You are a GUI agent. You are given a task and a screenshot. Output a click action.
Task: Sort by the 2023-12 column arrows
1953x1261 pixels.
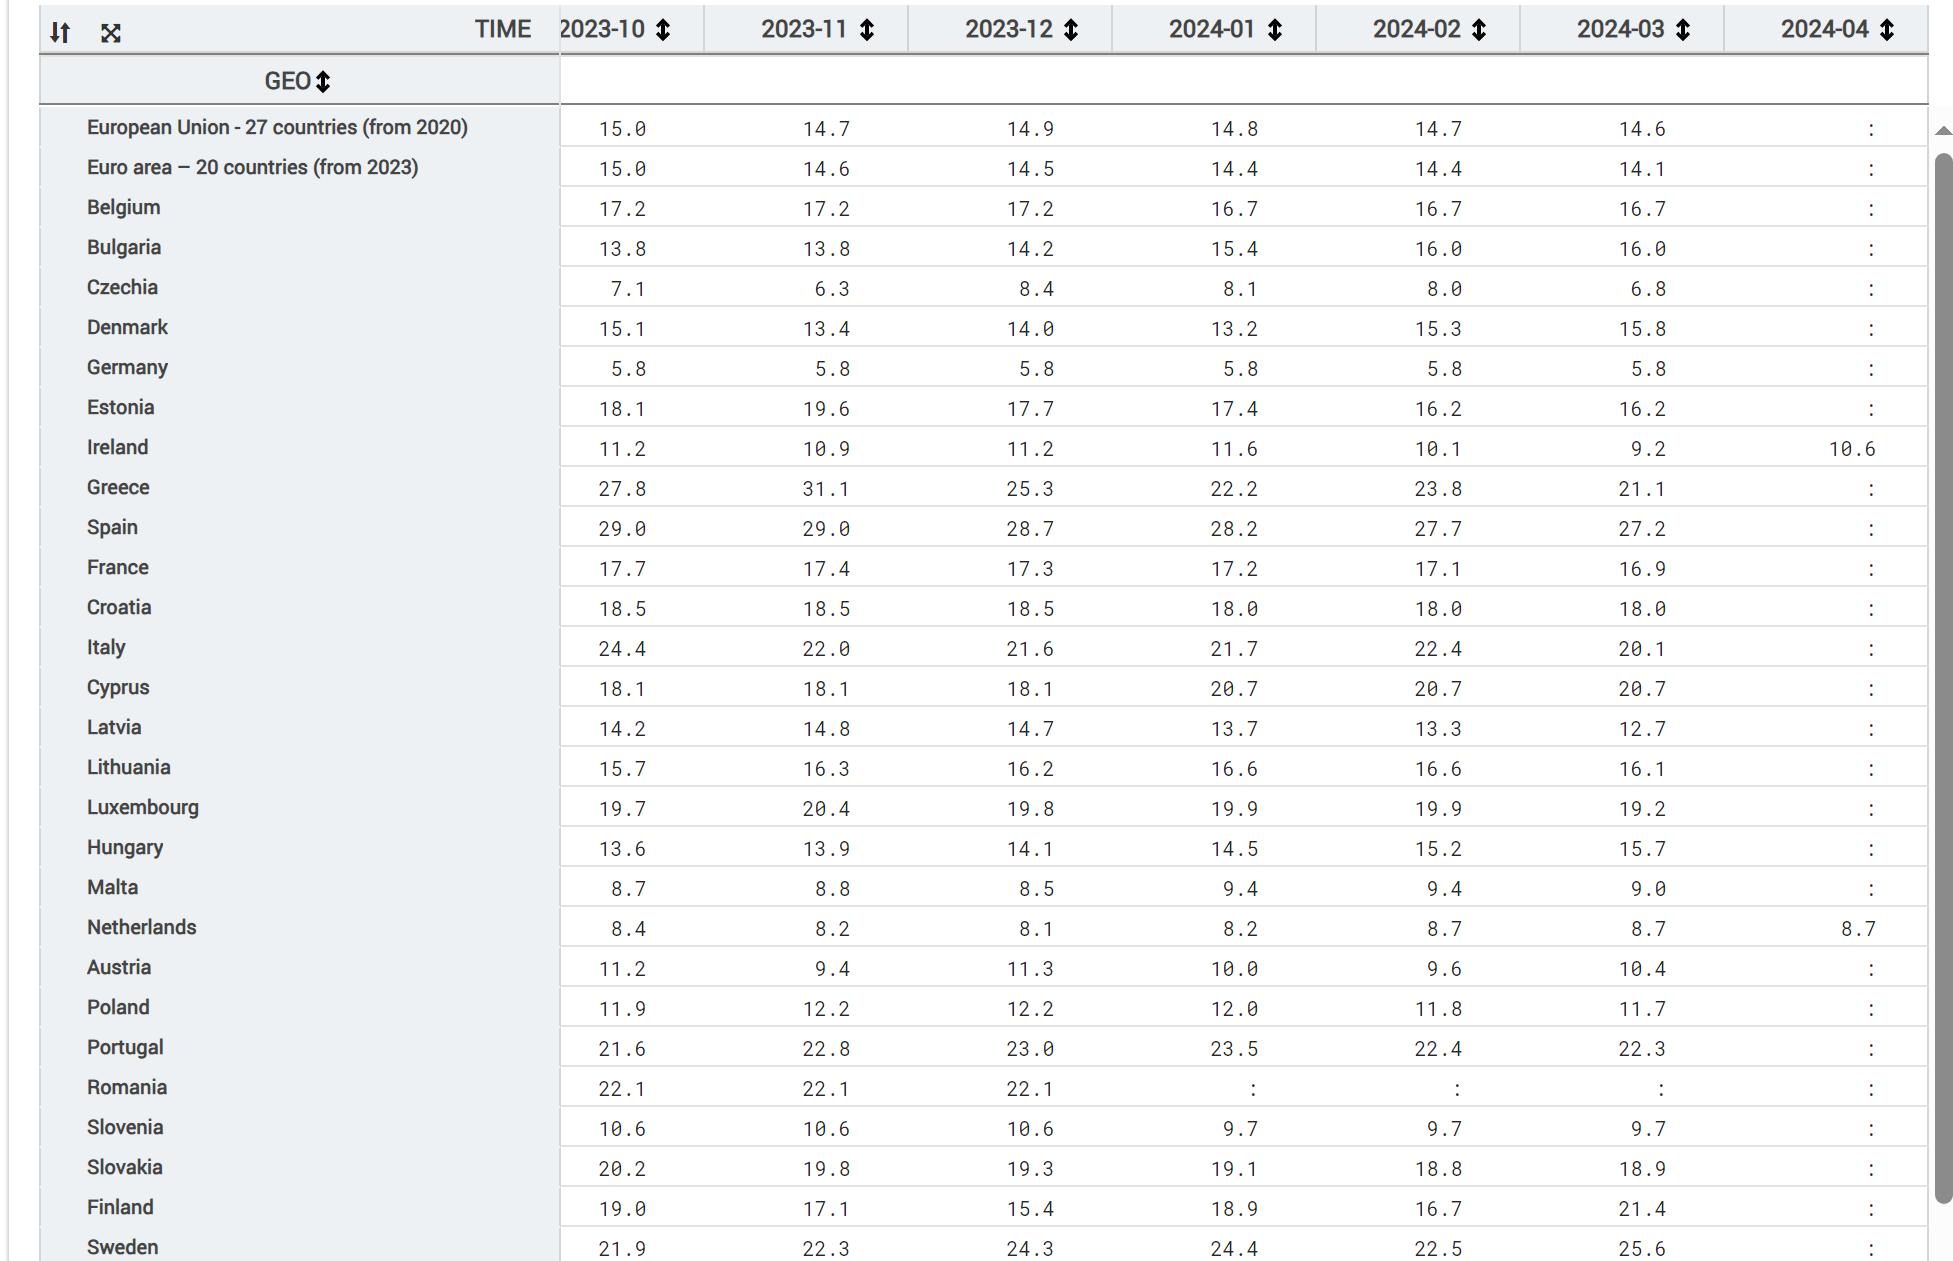[1071, 30]
